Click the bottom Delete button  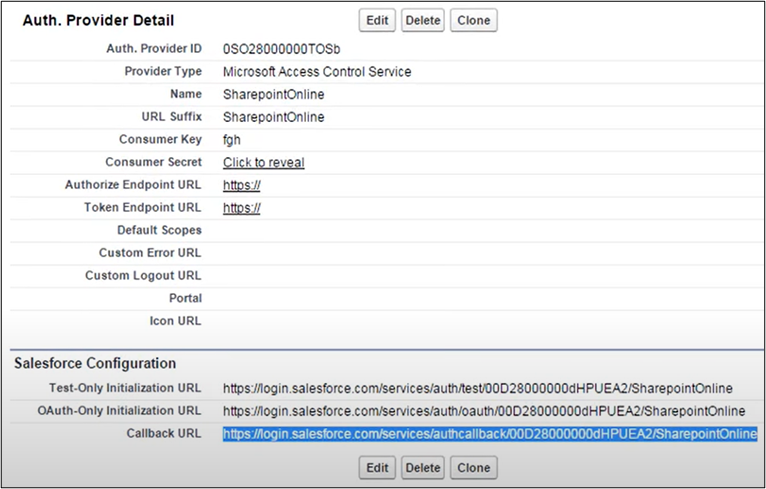tap(423, 468)
